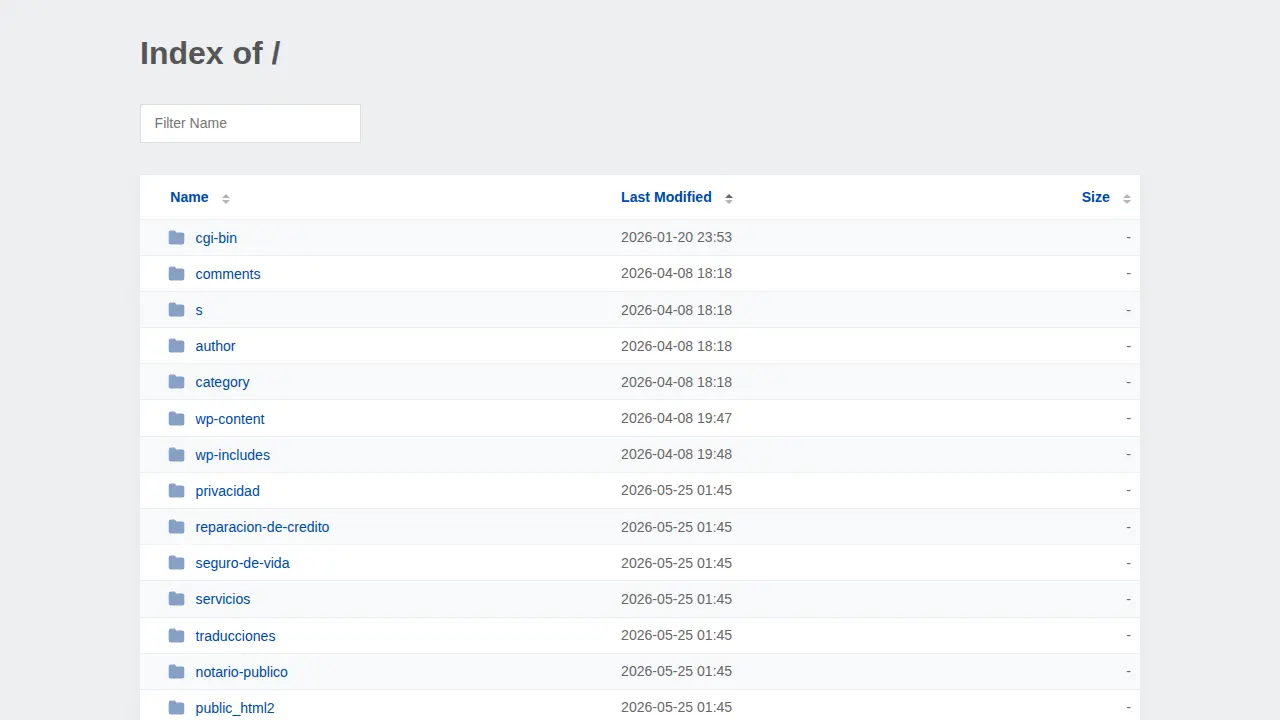Open the privacidad directory
1280x720 pixels.
(x=227, y=491)
